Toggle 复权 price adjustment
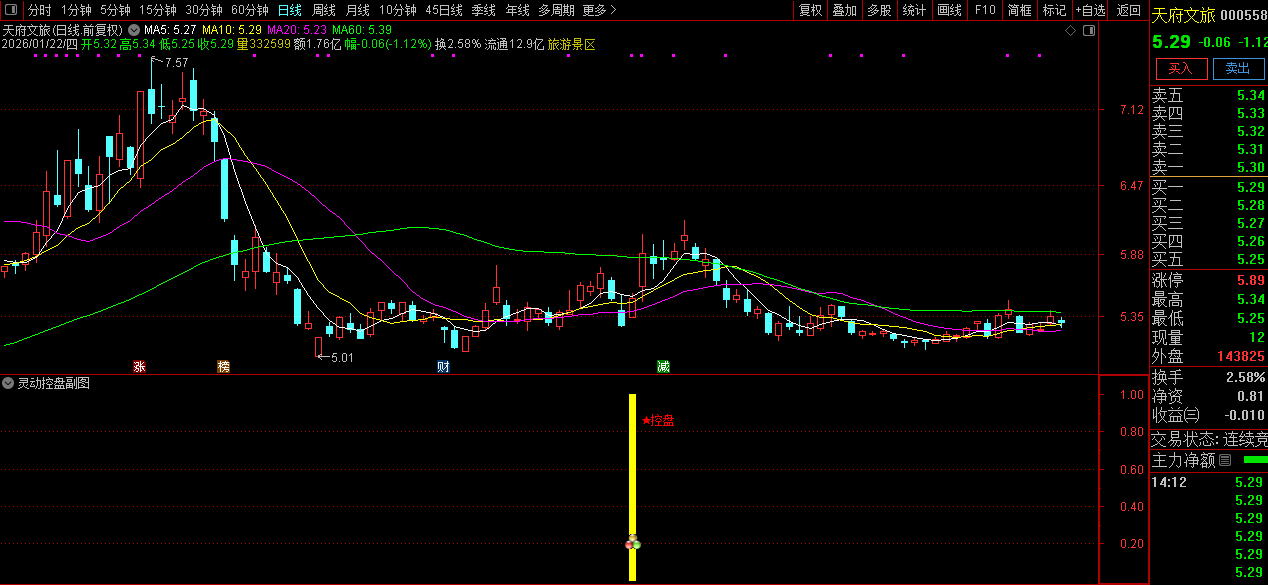 [810, 10]
